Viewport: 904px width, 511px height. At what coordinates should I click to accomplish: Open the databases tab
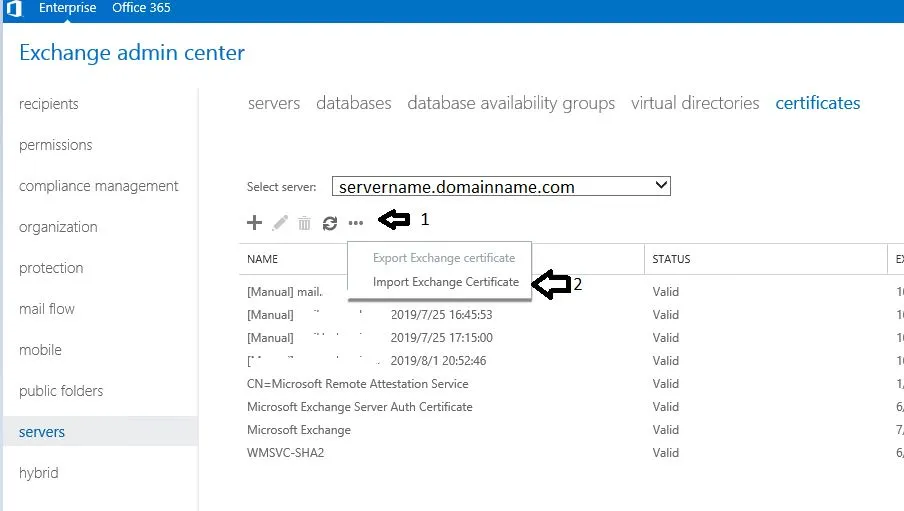pyautogui.click(x=353, y=103)
